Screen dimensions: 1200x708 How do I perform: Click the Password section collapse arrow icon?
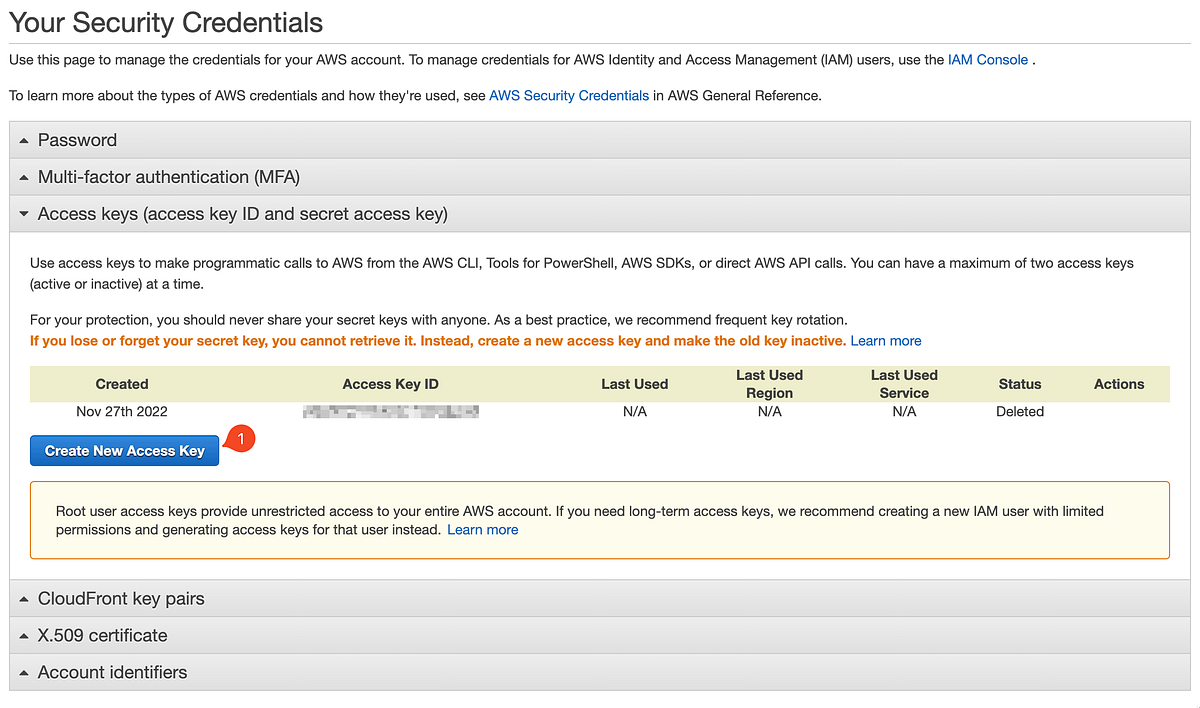pos(24,139)
